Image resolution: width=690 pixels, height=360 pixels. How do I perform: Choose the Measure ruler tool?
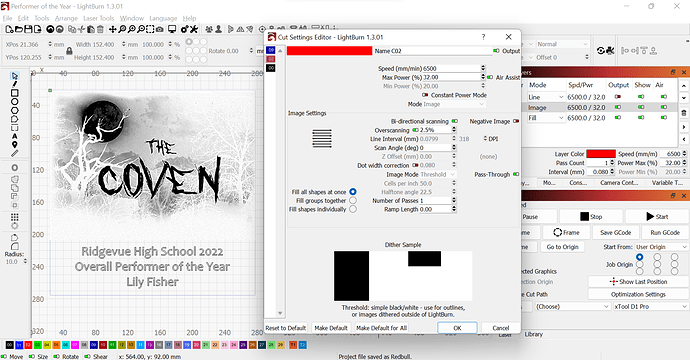click(x=15, y=154)
